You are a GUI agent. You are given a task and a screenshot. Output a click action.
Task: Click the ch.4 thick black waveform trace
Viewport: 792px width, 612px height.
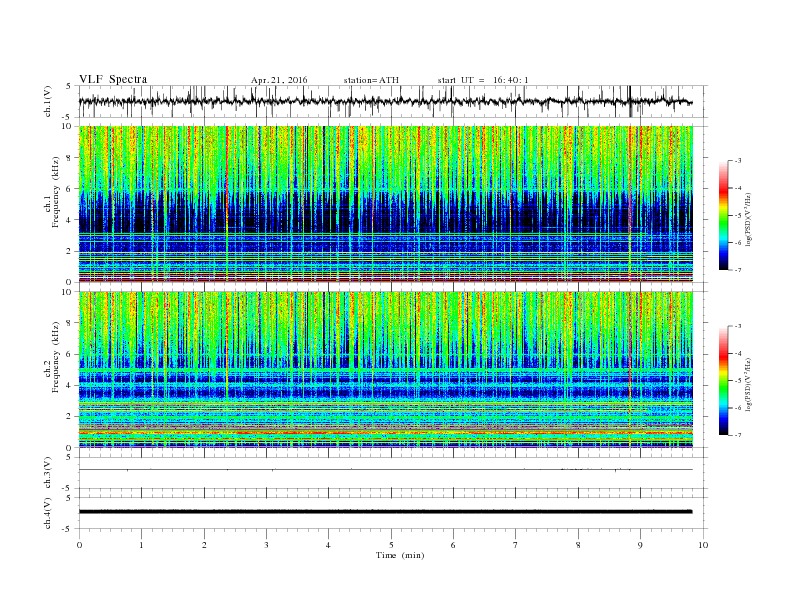385,512
